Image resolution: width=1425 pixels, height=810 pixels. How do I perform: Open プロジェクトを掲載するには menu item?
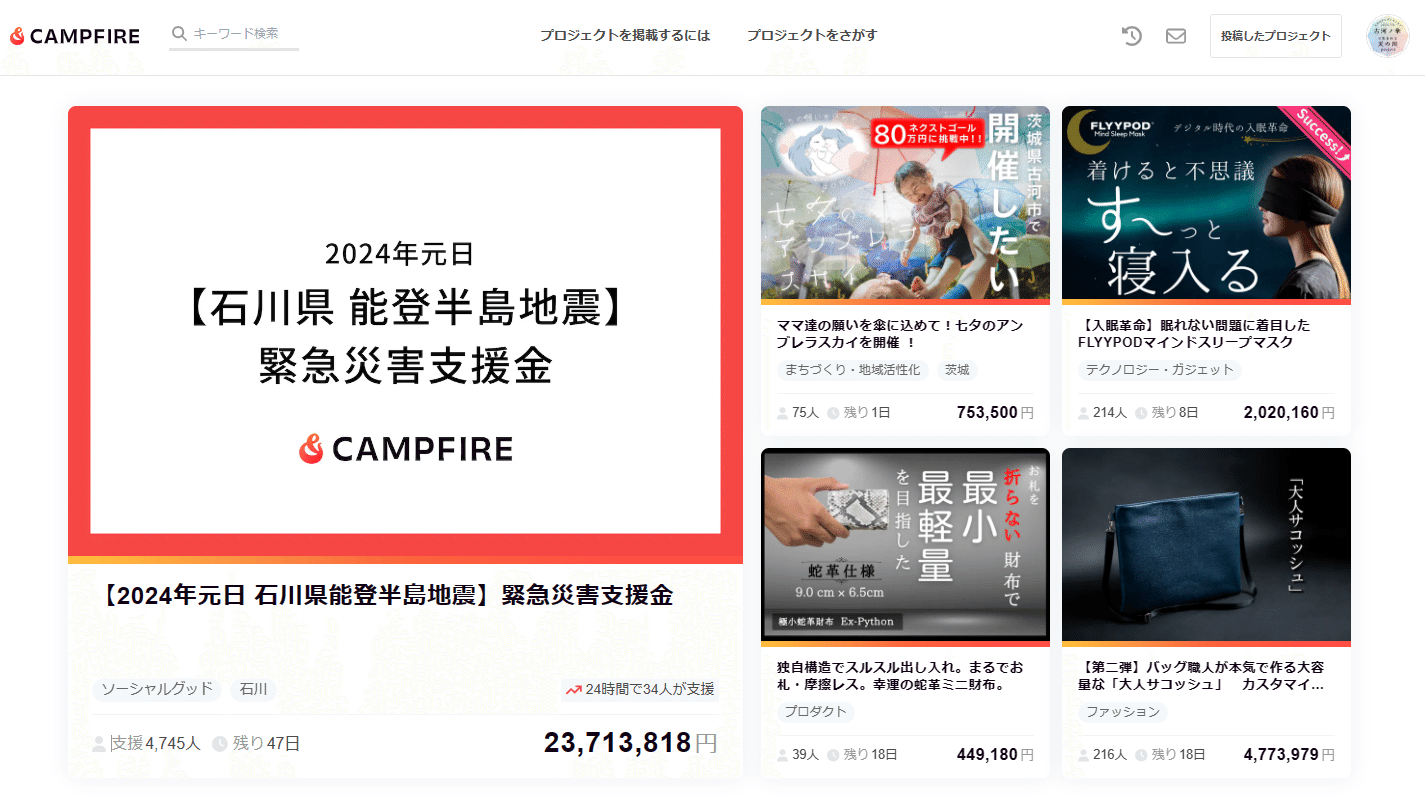click(625, 36)
